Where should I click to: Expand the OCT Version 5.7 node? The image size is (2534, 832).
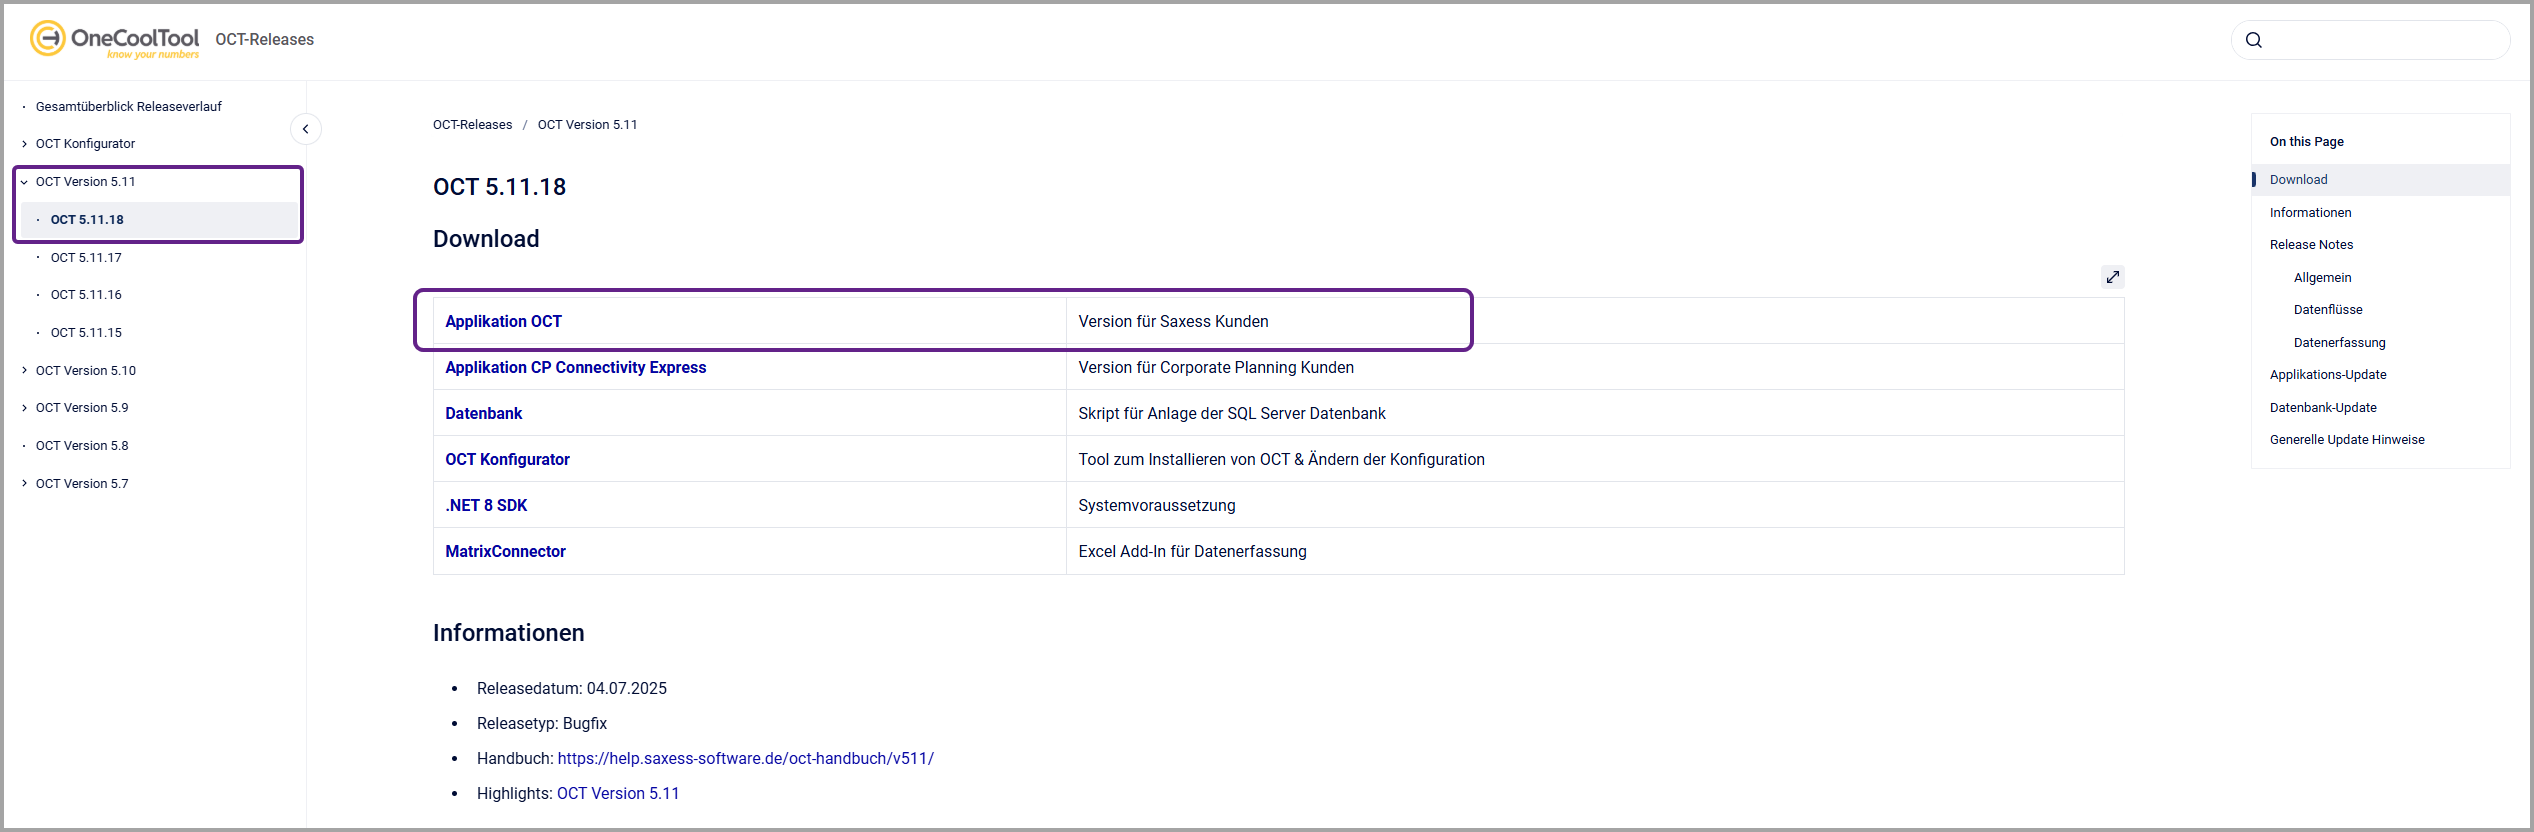click(x=25, y=484)
